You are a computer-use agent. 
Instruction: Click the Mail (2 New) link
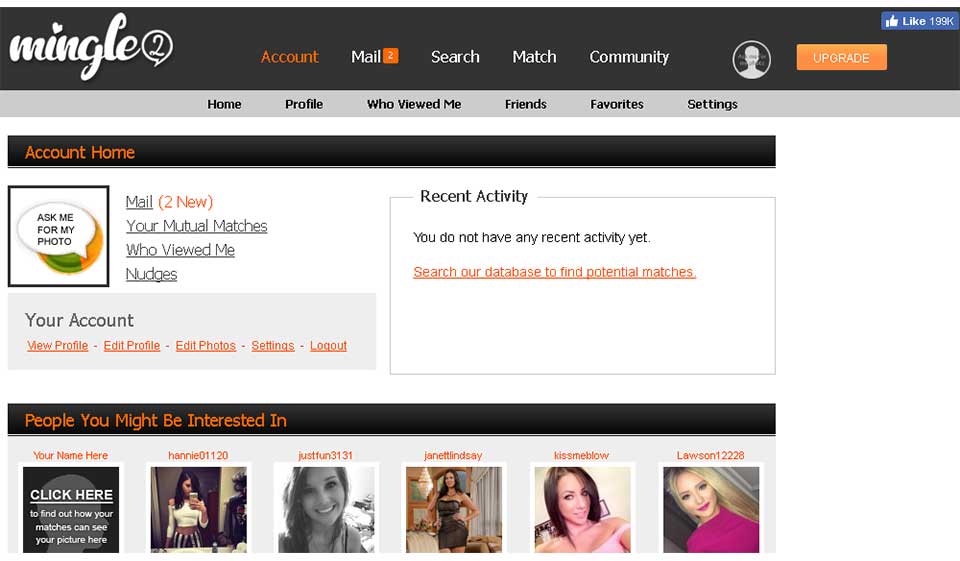click(169, 202)
